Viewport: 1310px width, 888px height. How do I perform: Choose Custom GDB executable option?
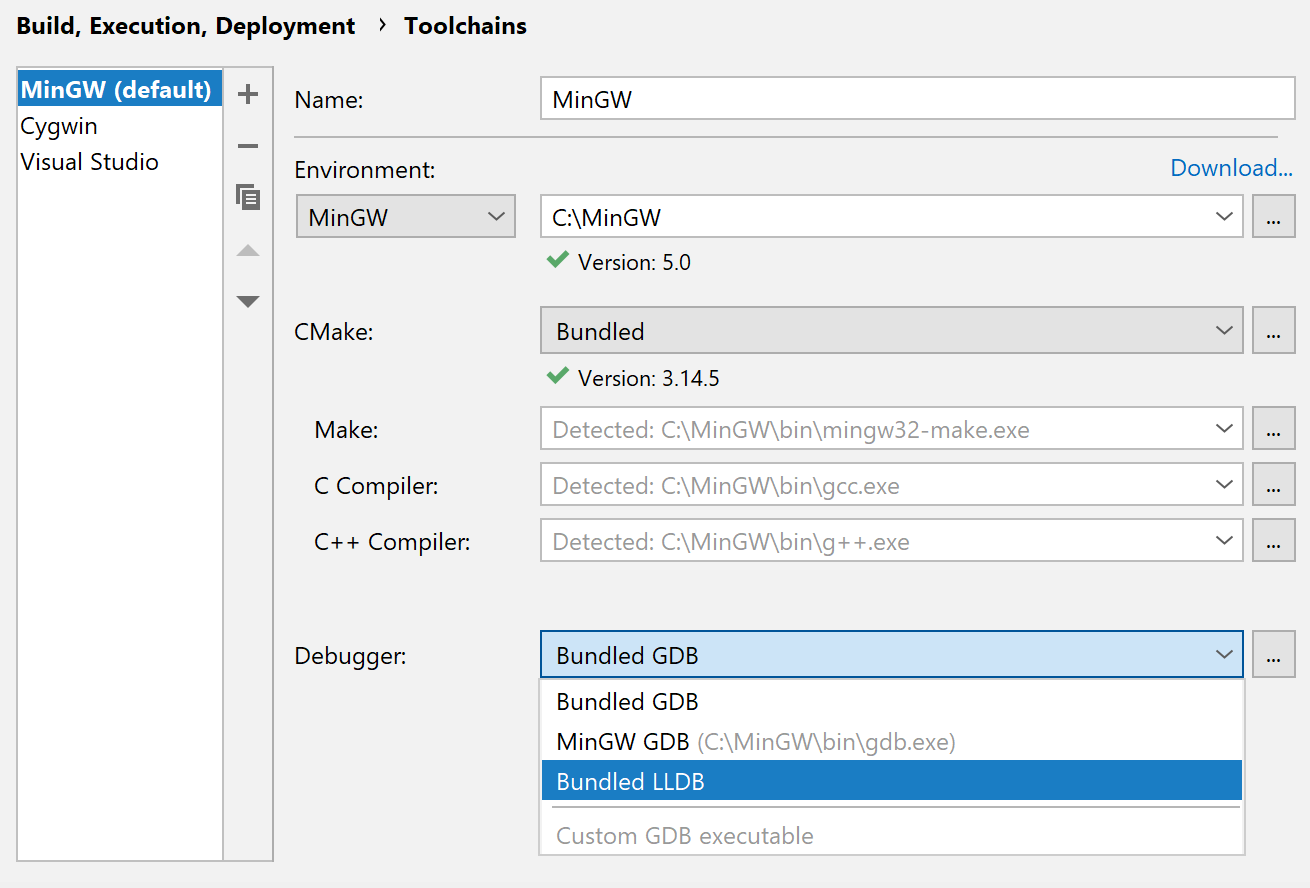point(892,836)
